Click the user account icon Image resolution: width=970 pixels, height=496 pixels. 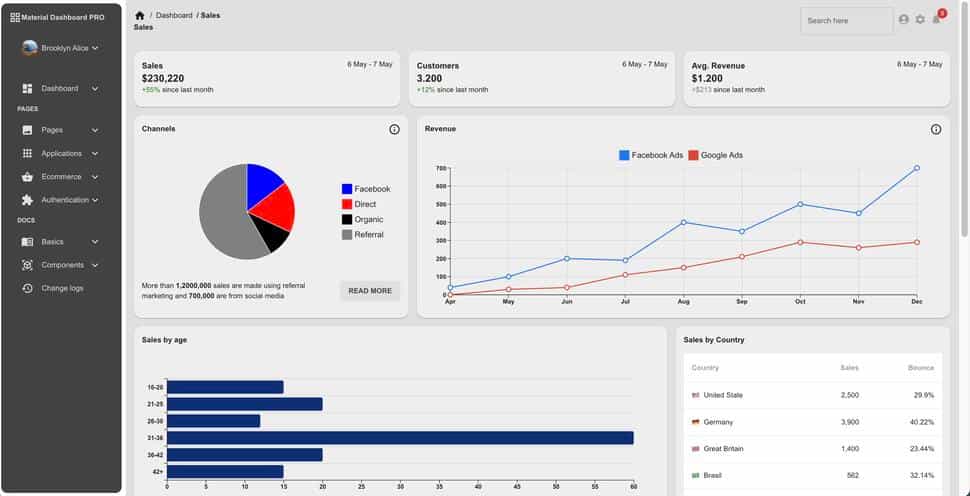pyautogui.click(x=904, y=20)
